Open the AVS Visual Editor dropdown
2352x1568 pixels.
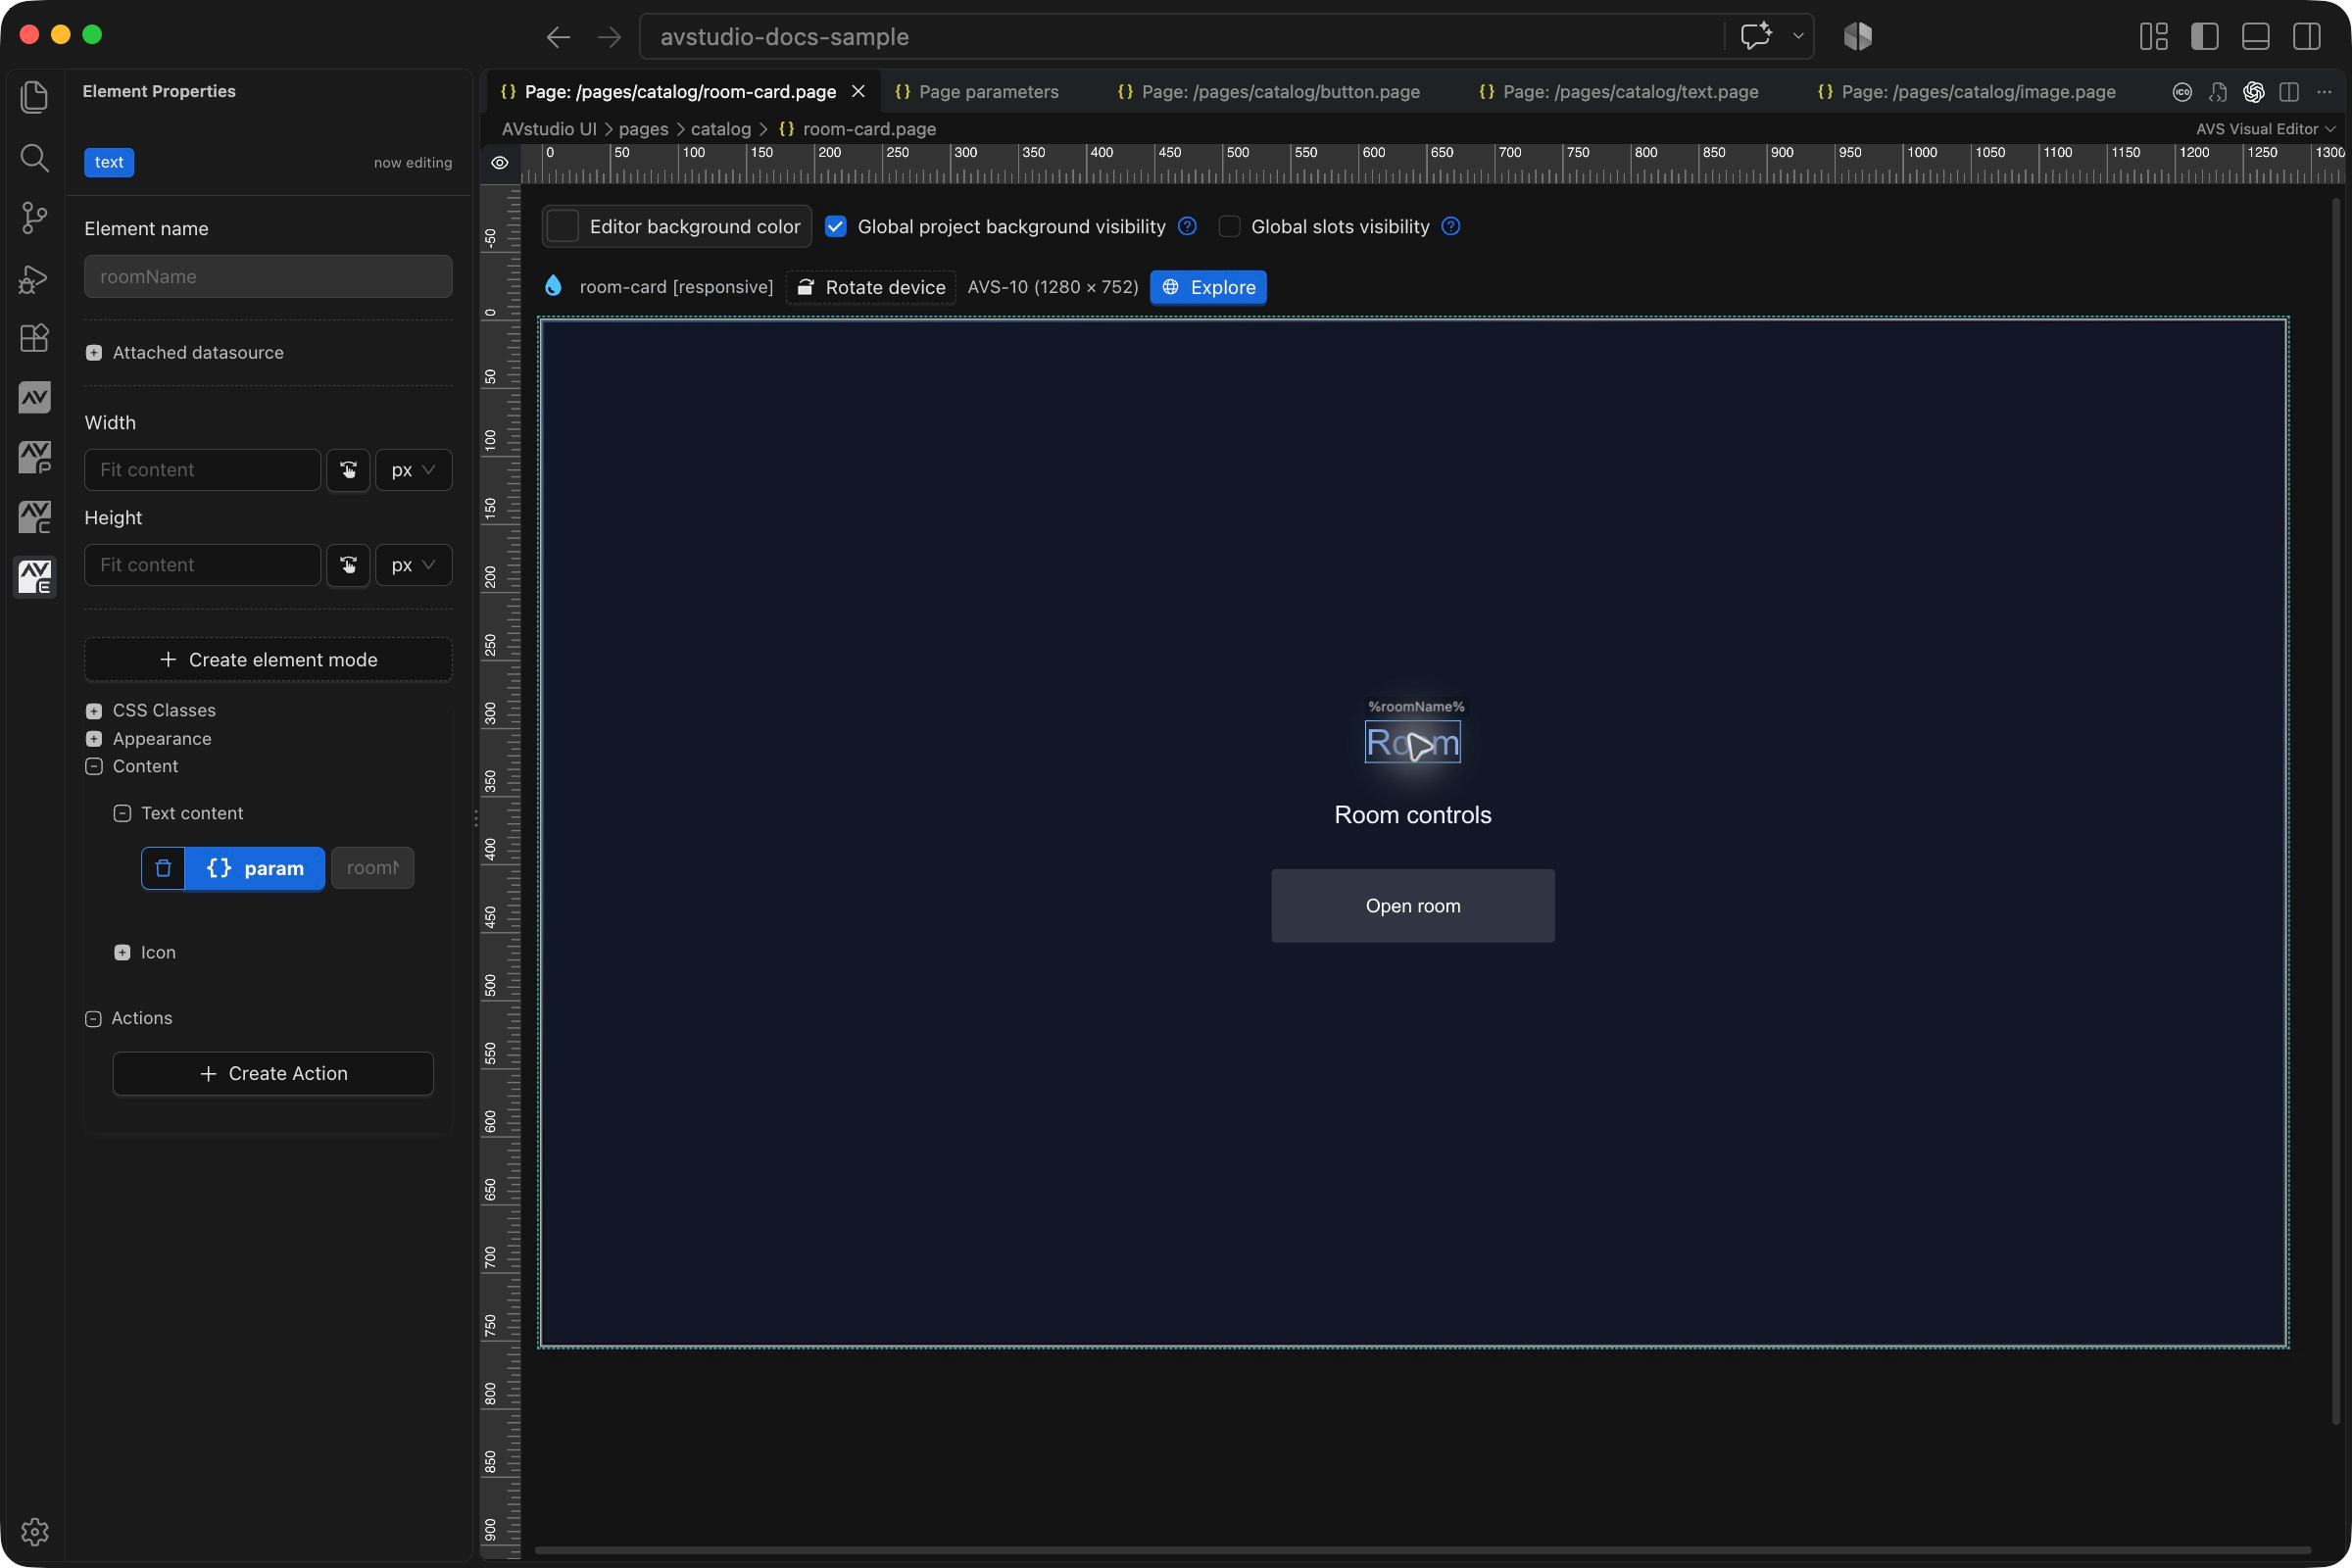(x=2265, y=129)
